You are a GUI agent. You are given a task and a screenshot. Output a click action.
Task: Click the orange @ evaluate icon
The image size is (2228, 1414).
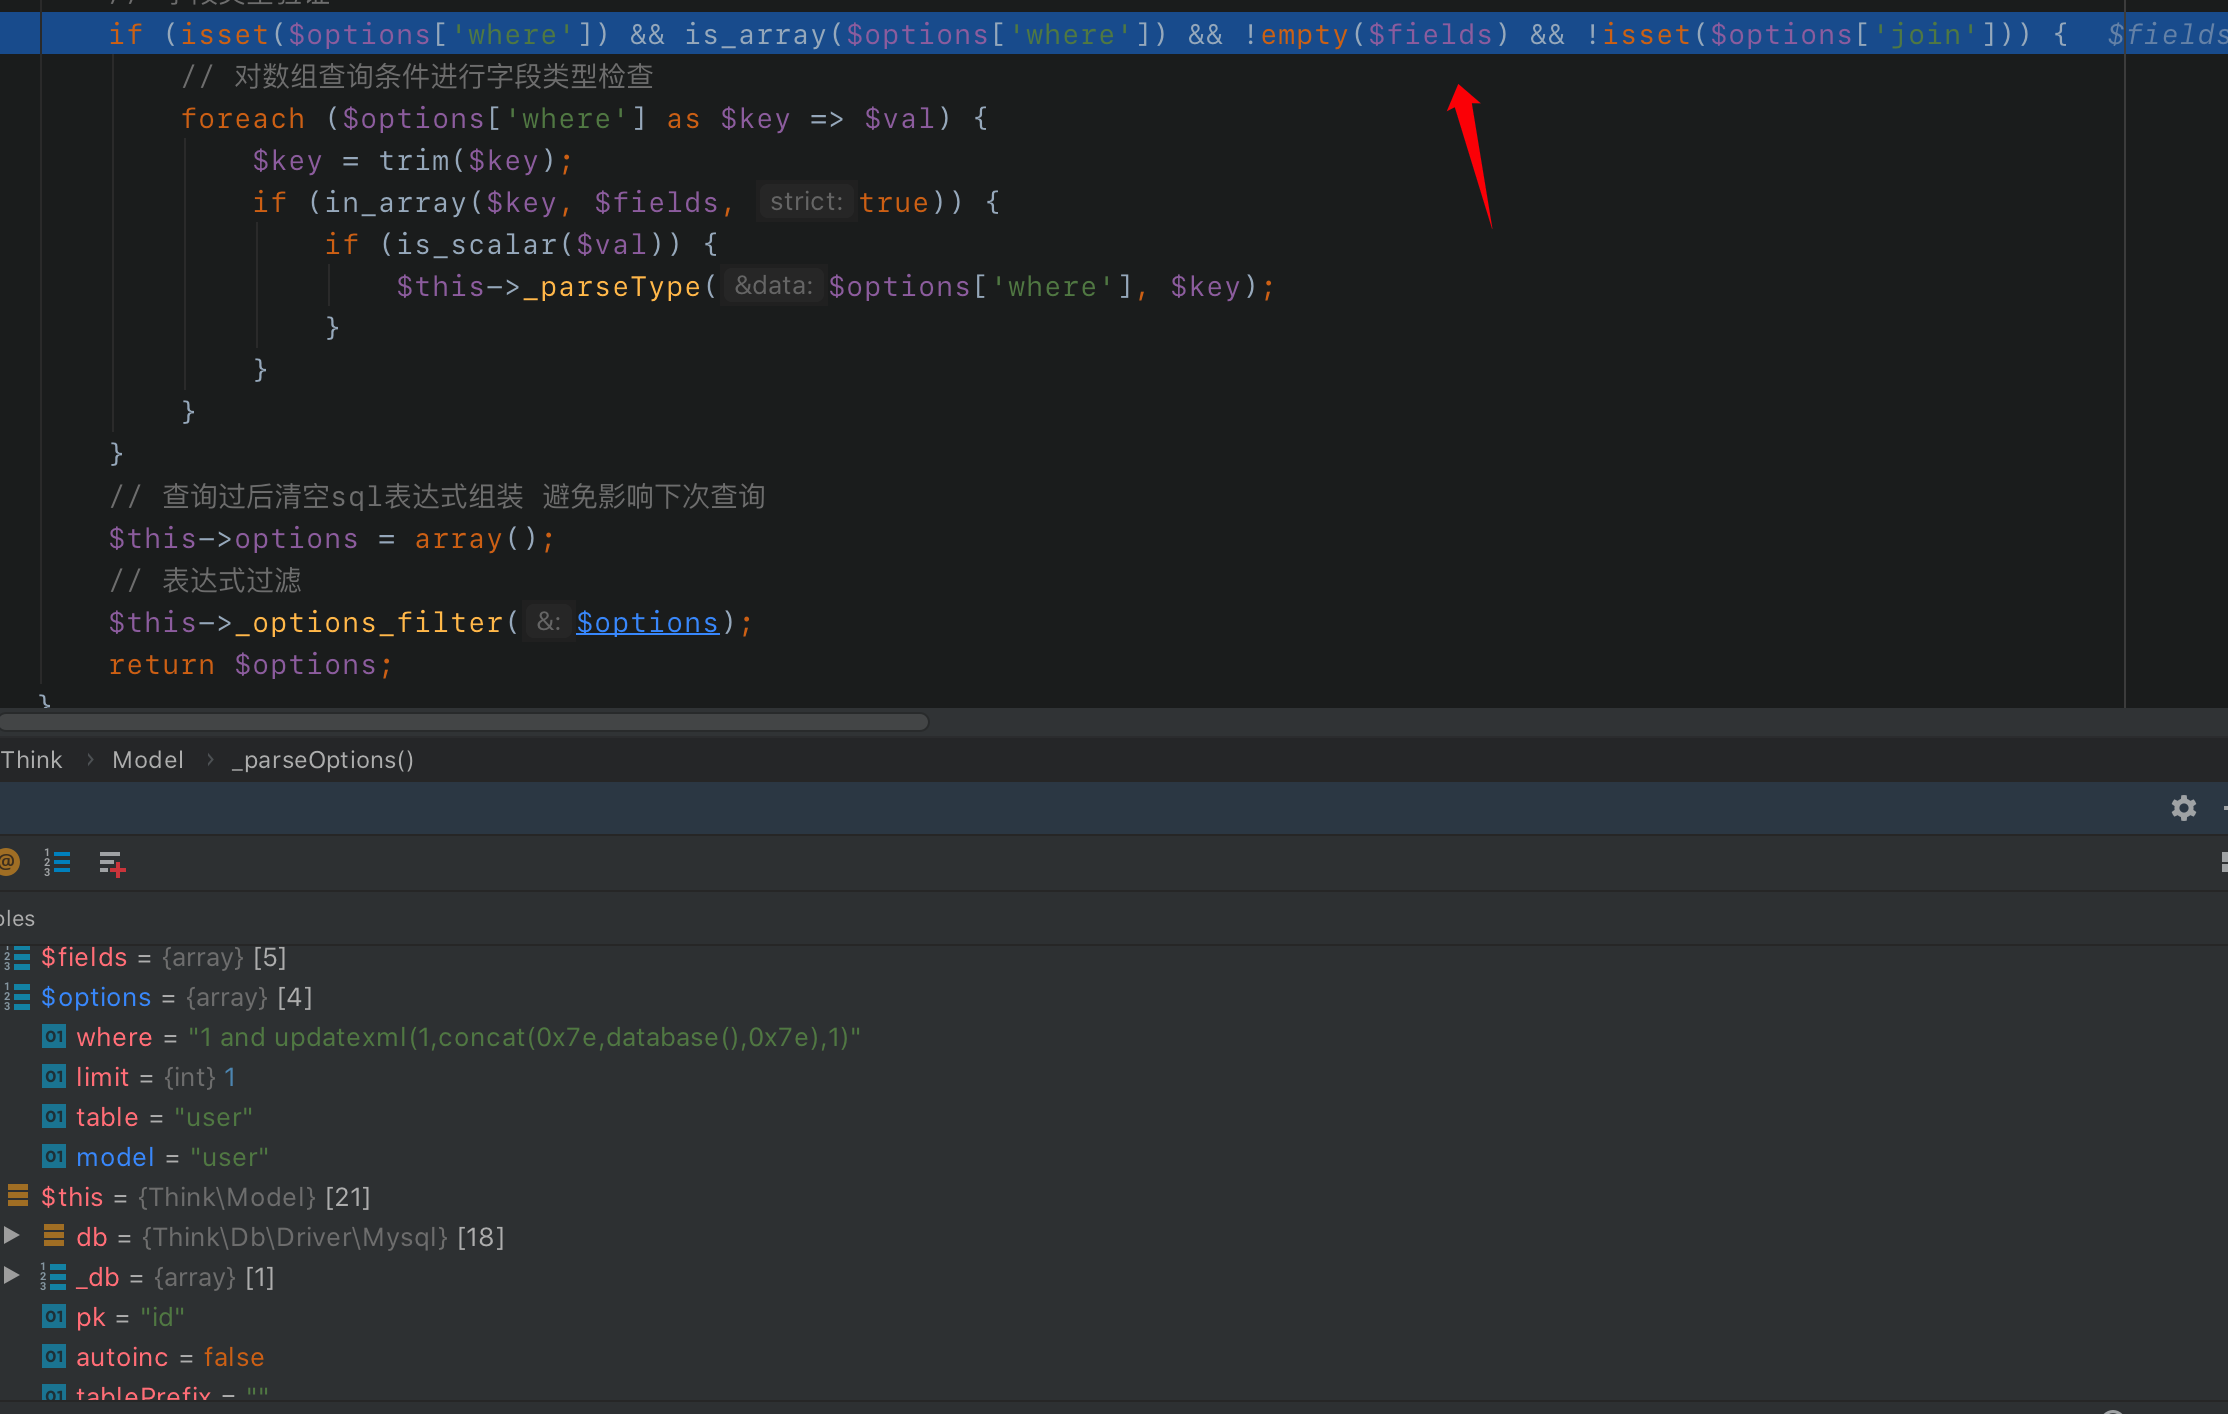pos(9,862)
